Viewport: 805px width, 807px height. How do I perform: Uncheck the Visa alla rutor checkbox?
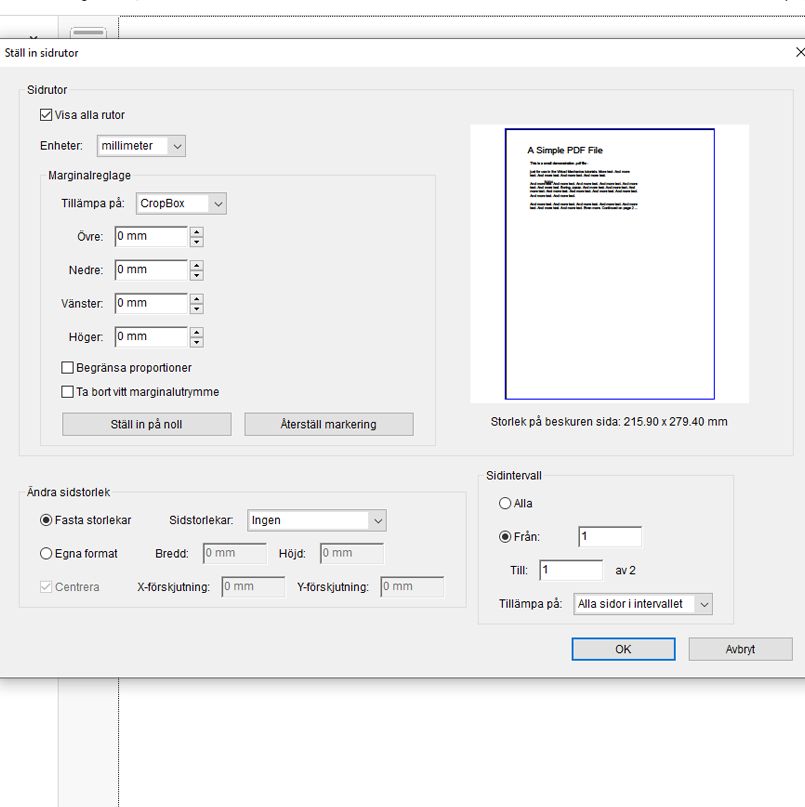point(44,114)
